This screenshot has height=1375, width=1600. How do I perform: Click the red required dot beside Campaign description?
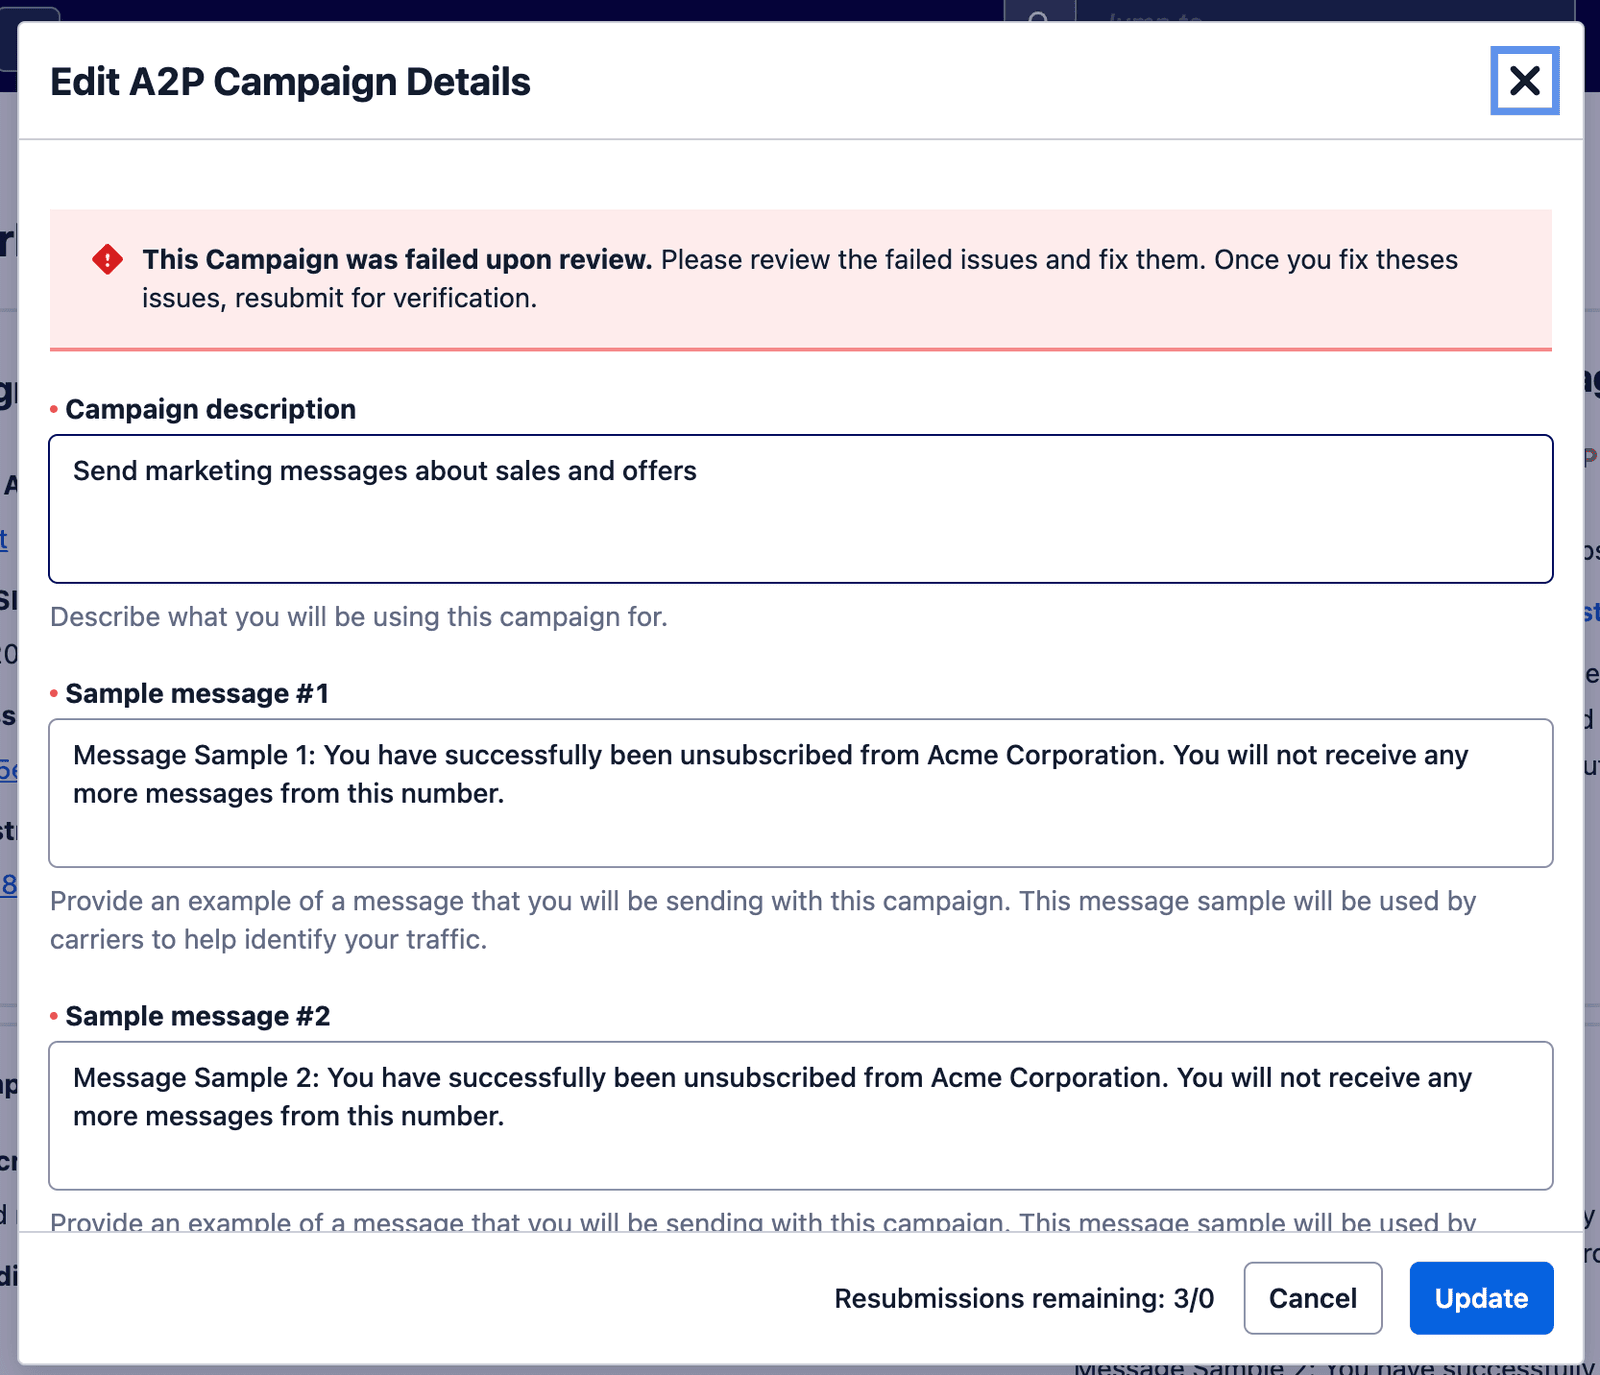(x=54, y=409)
